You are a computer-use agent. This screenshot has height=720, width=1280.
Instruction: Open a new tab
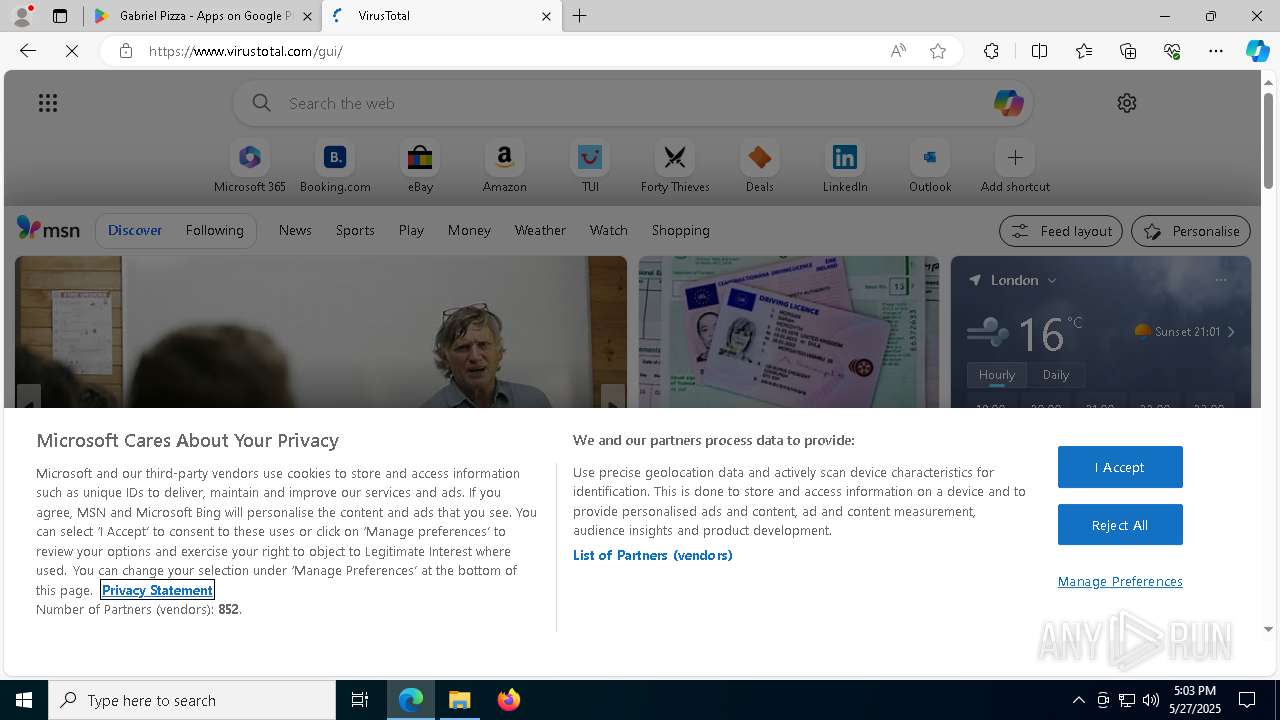[580, 16]
